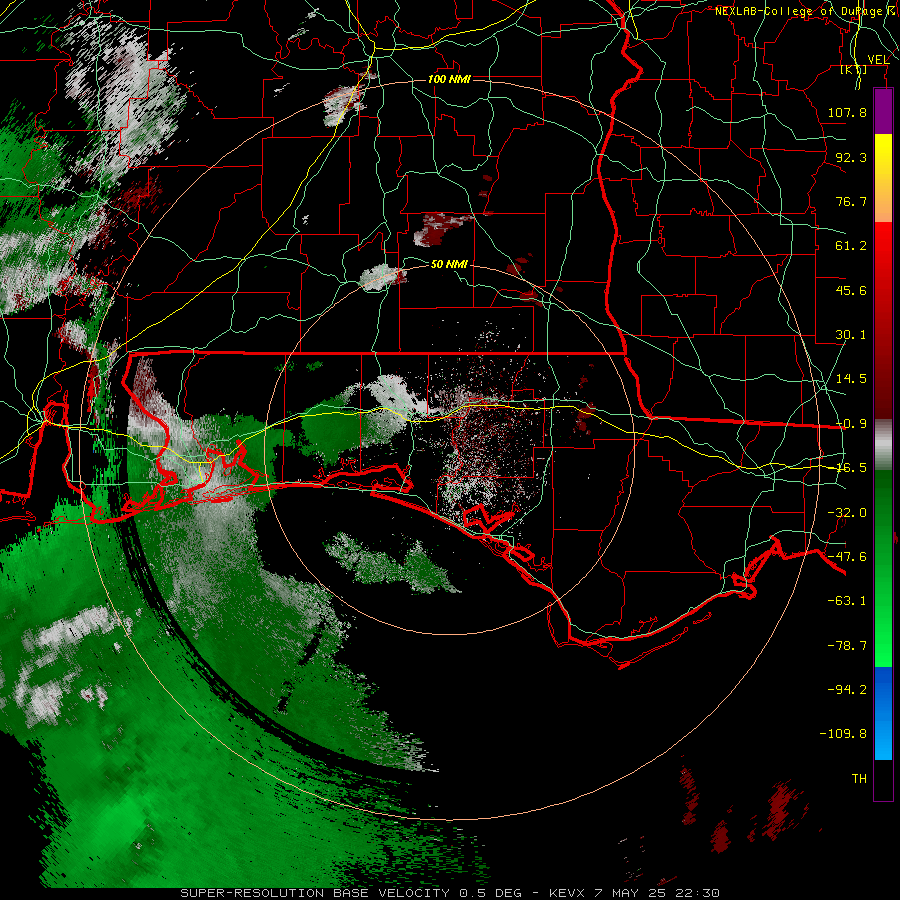The image size is (900, 900).
Task: Click the blue segment of the velocity color bar
Action: point(883,713)
